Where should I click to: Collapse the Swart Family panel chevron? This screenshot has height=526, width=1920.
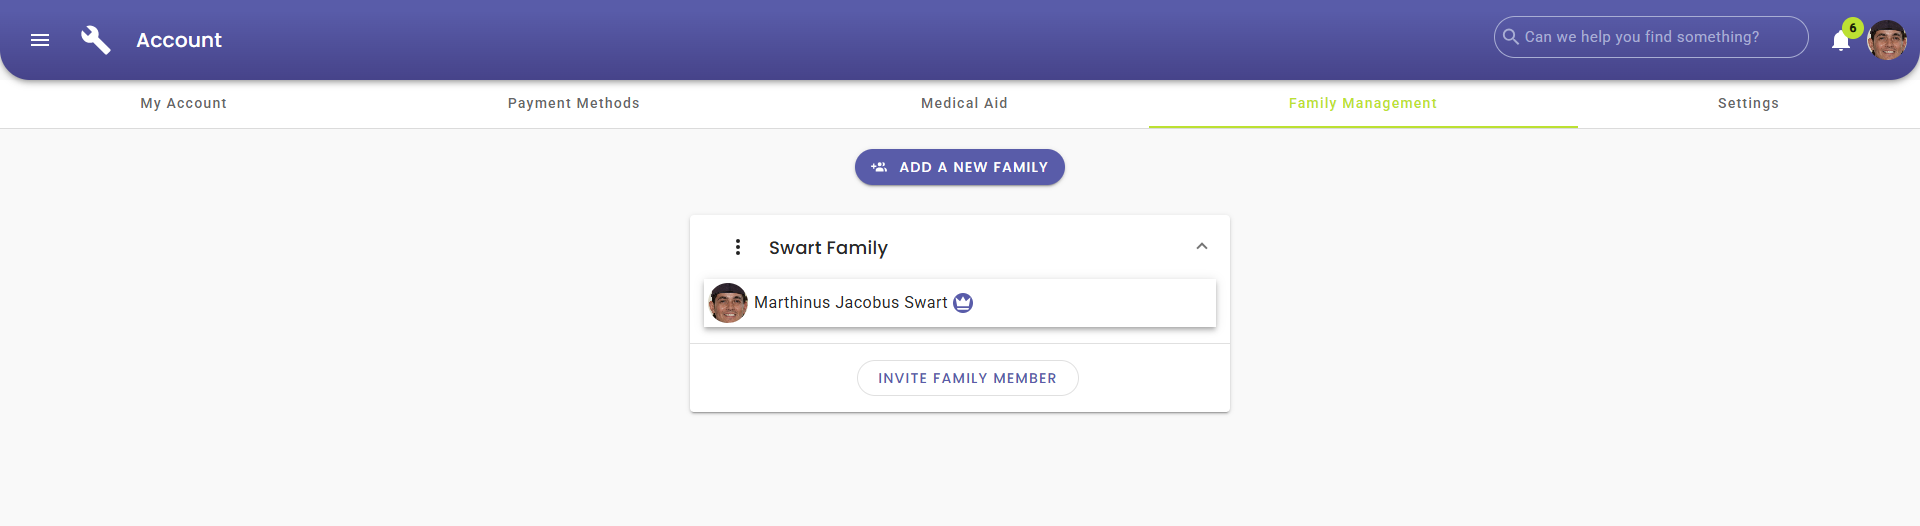tap(1202, 247)
